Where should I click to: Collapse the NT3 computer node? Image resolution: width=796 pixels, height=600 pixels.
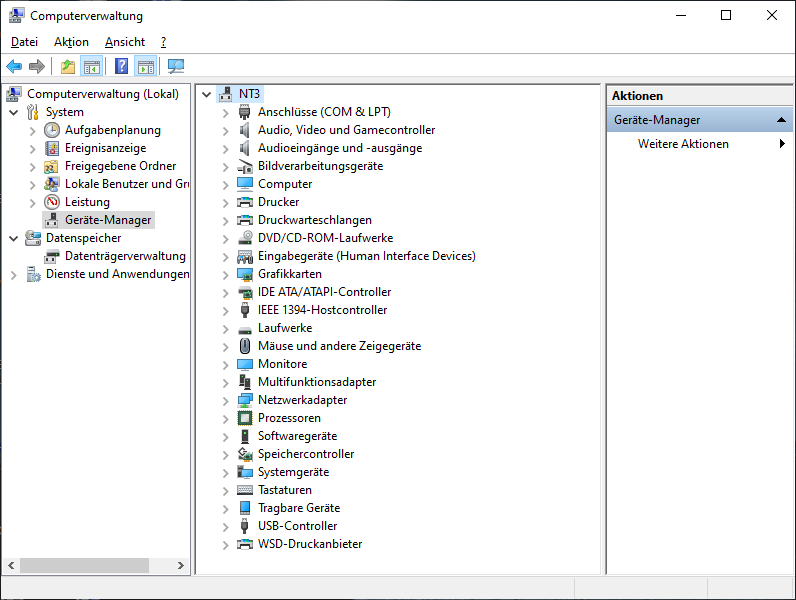coord(207,94)
